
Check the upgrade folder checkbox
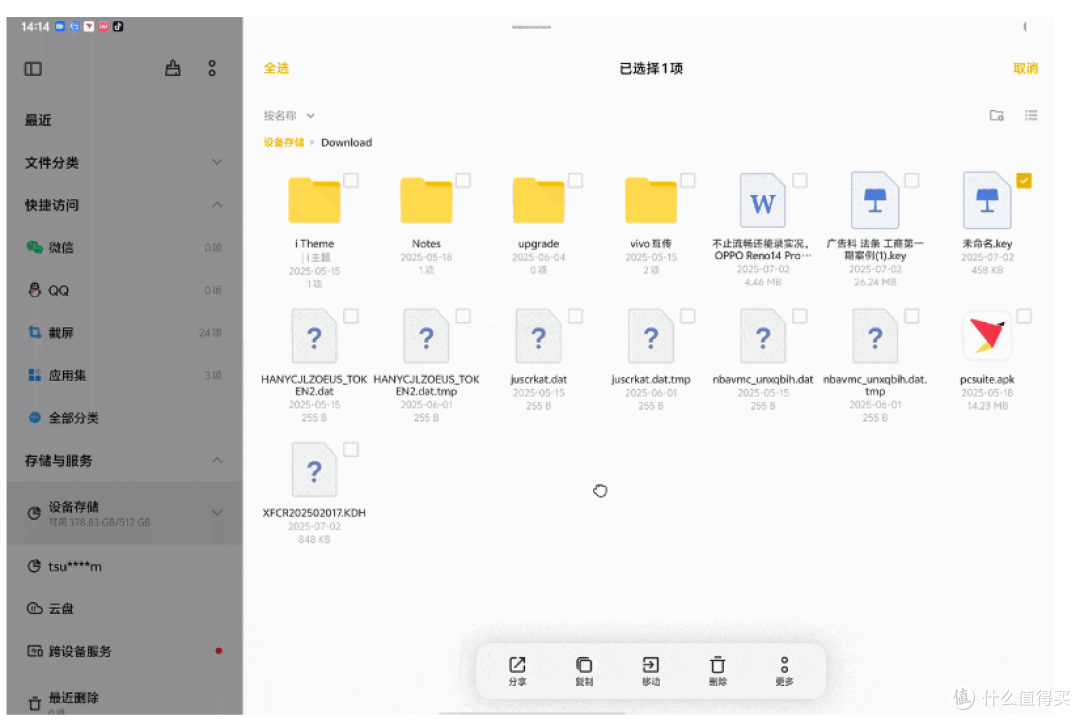(575, 181)
